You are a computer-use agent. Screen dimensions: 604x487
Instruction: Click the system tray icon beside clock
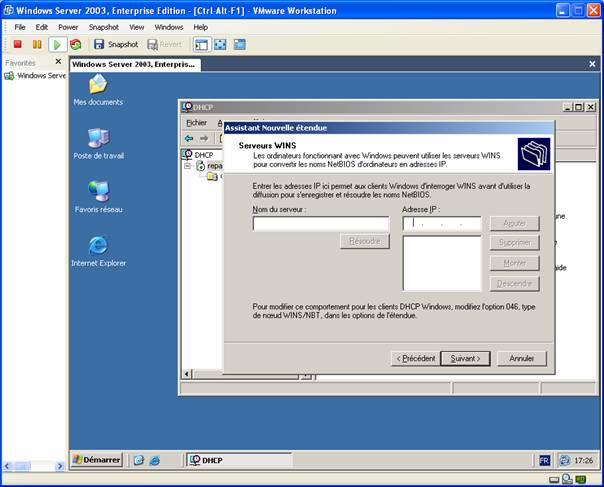tap(565, 460)
